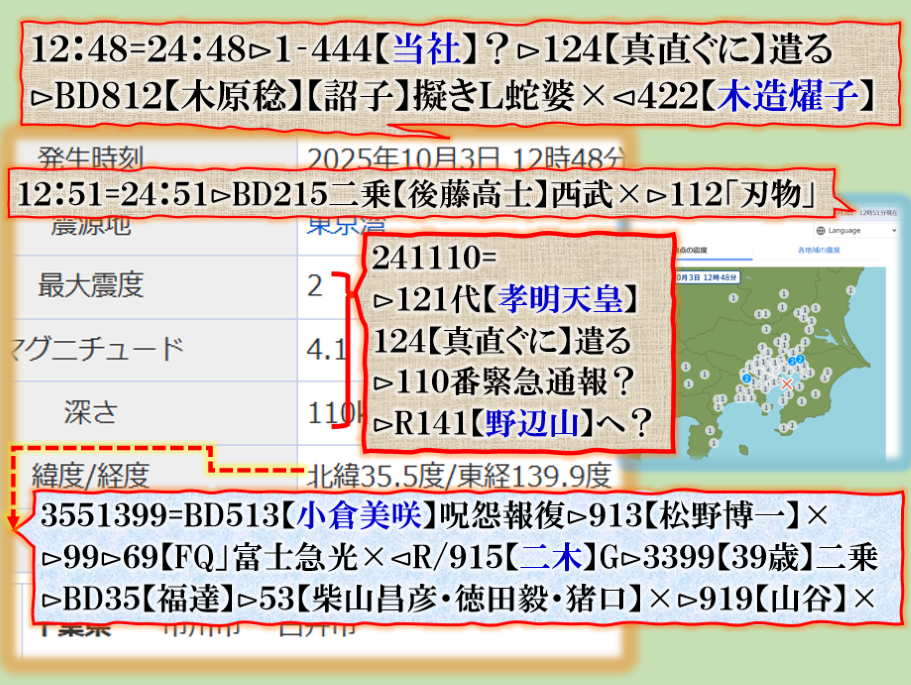This screenshot has height=685, width=911.
Task: Select the 最大震度 table row label
Action: [x=90, y=287]
